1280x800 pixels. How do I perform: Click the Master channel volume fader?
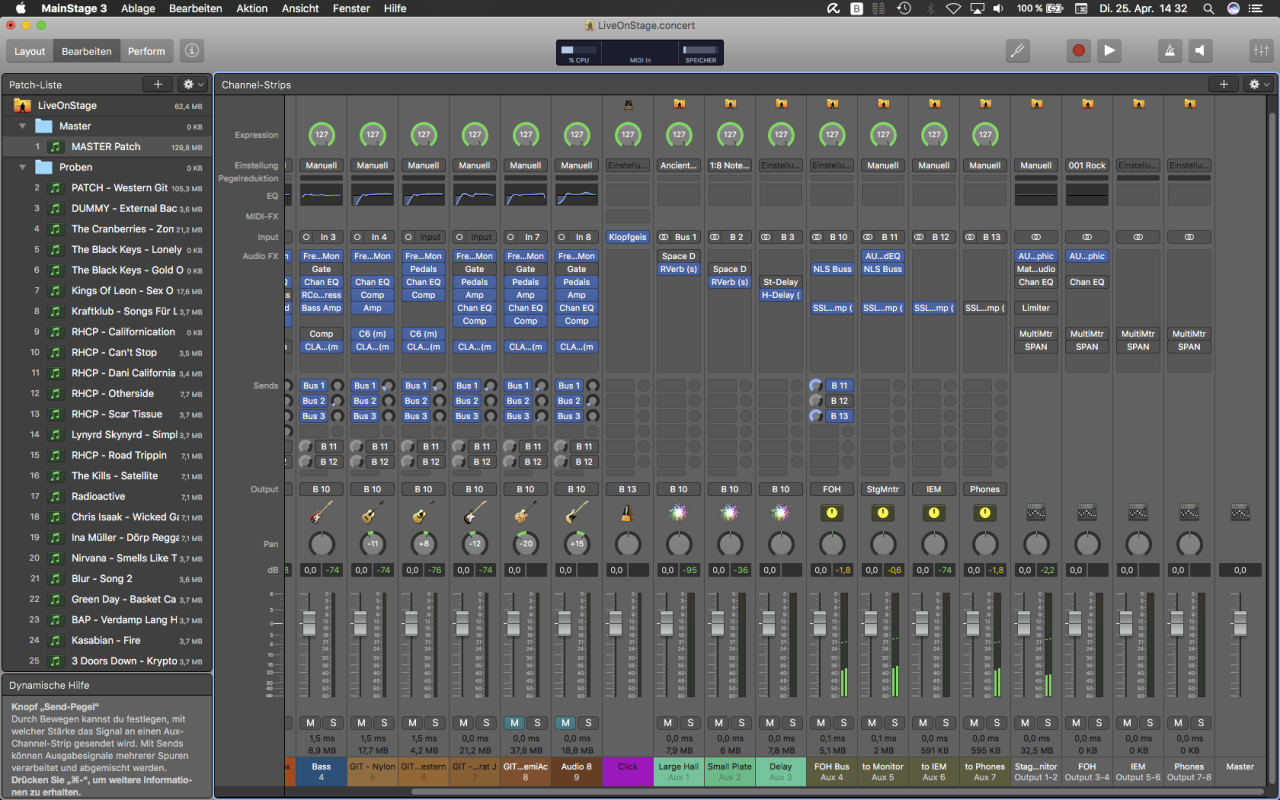pos(1240,624)
